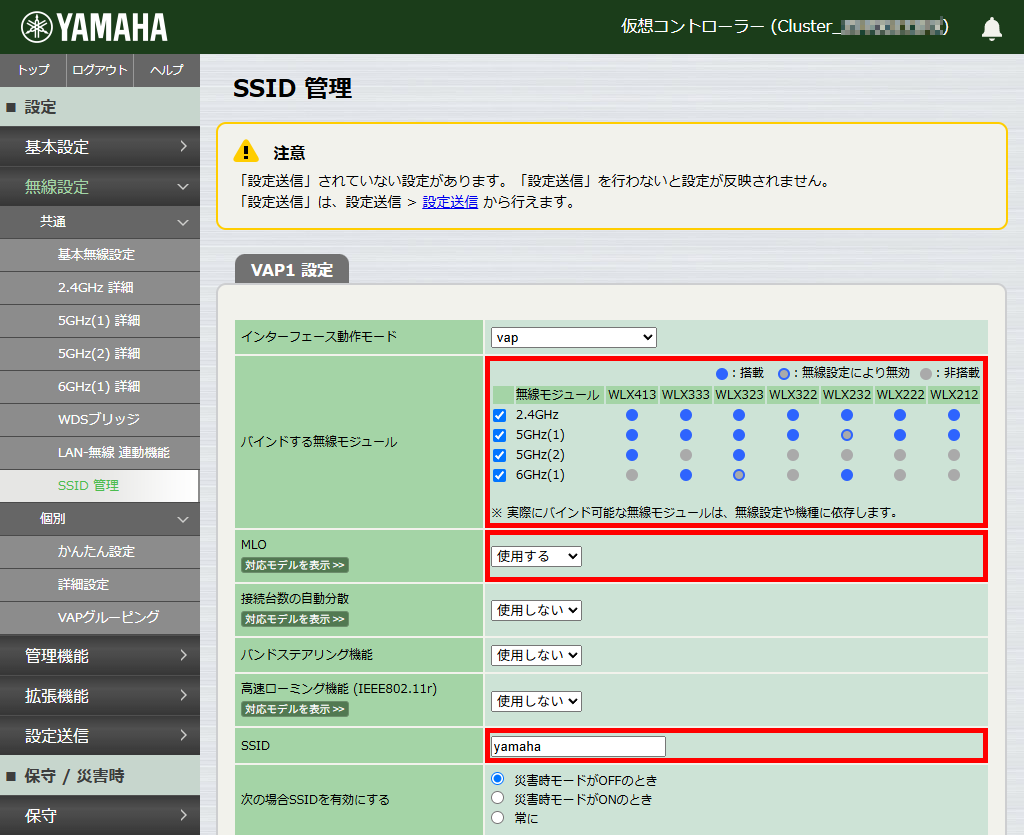
Task: Toggle the 5GHz(2) module checkbox
Action: [500, 455]
